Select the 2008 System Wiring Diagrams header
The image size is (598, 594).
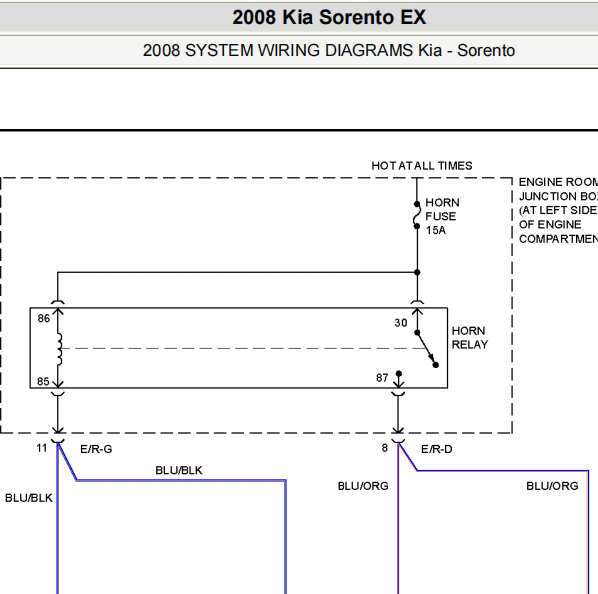coord(329,51)
